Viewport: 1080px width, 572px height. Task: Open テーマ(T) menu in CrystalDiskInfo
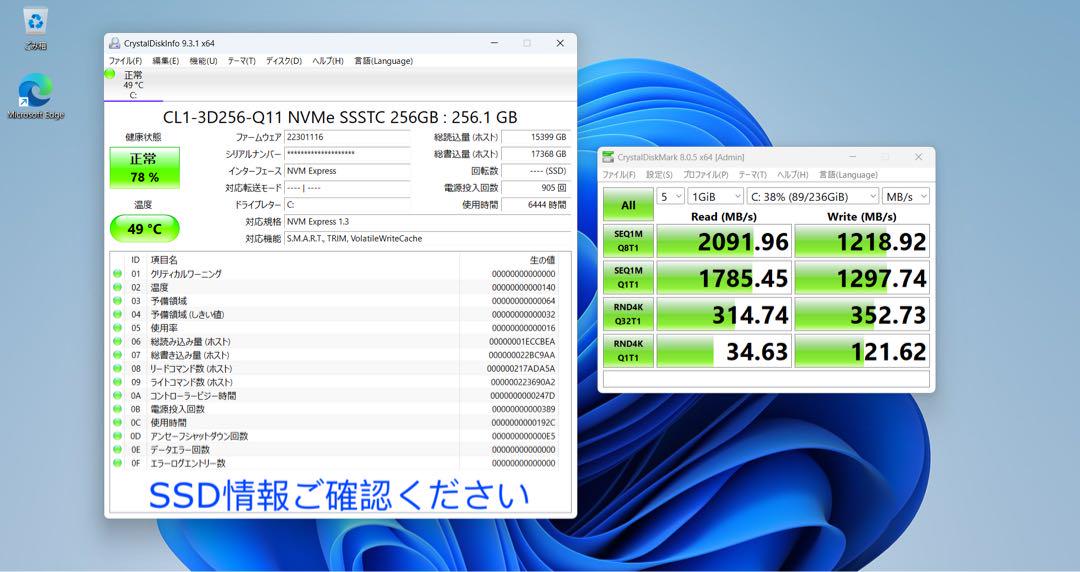click(x=242, y=61)
